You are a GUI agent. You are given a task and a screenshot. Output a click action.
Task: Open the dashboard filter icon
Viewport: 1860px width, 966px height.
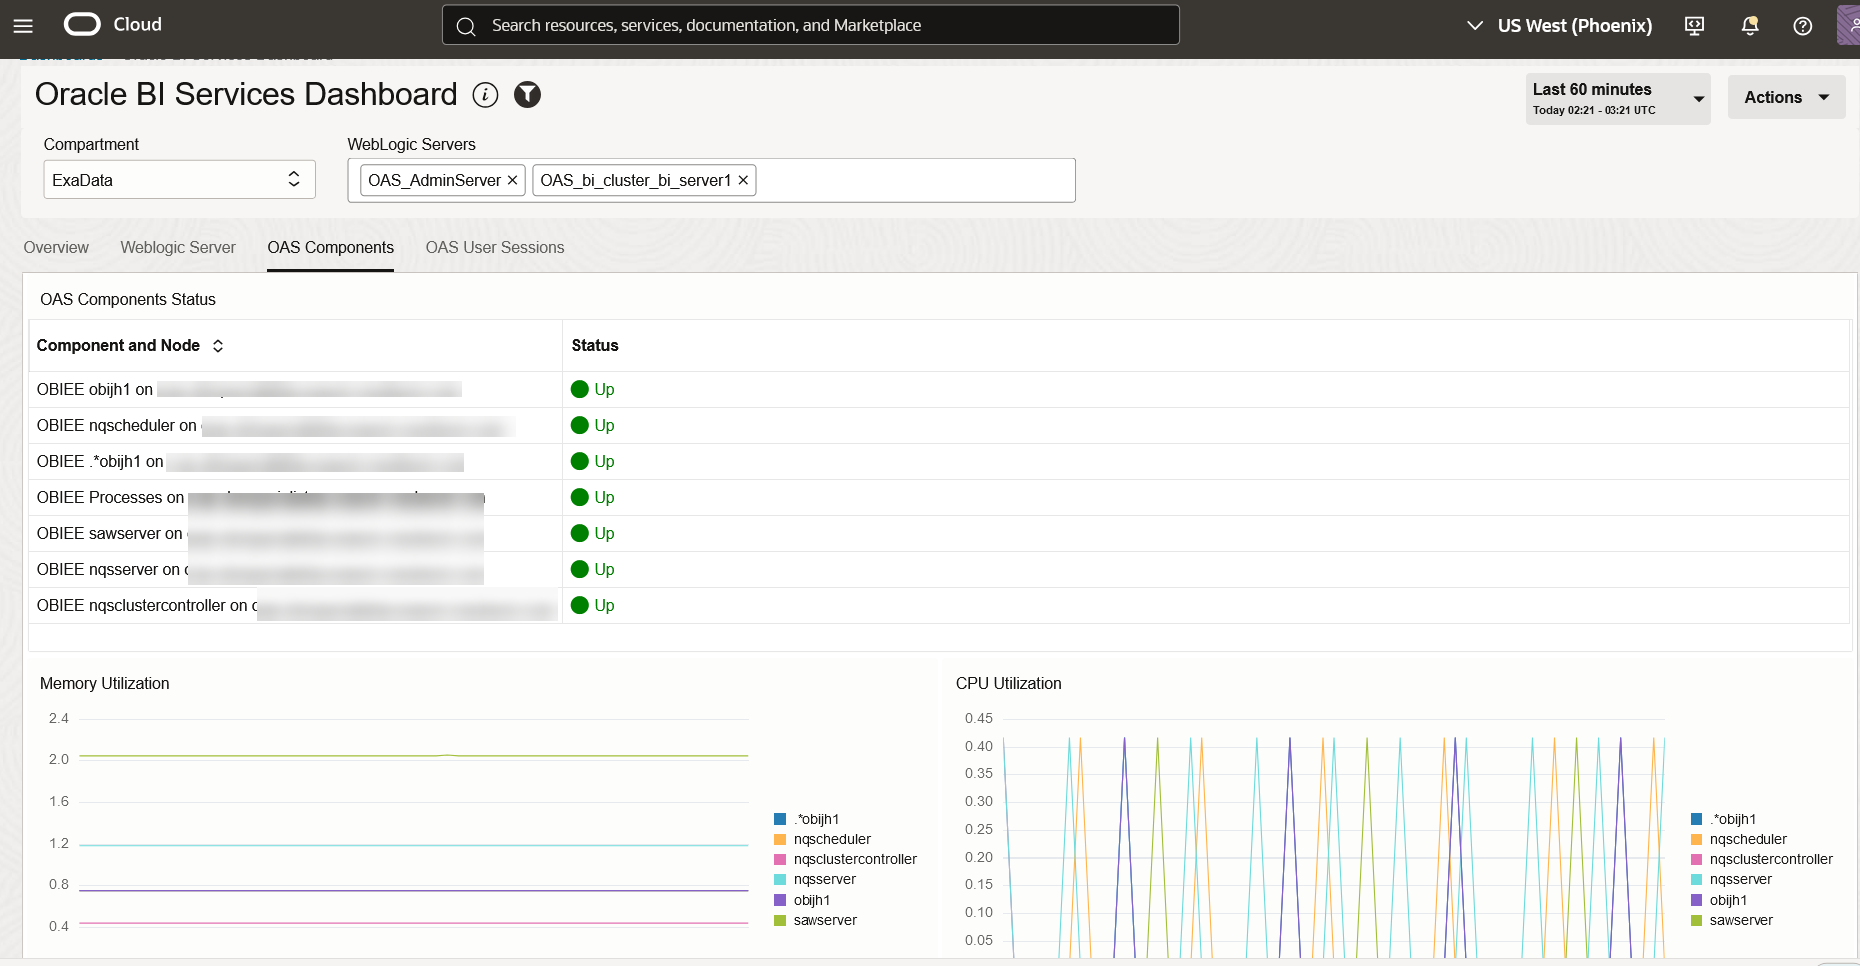[x=527, y=95]
